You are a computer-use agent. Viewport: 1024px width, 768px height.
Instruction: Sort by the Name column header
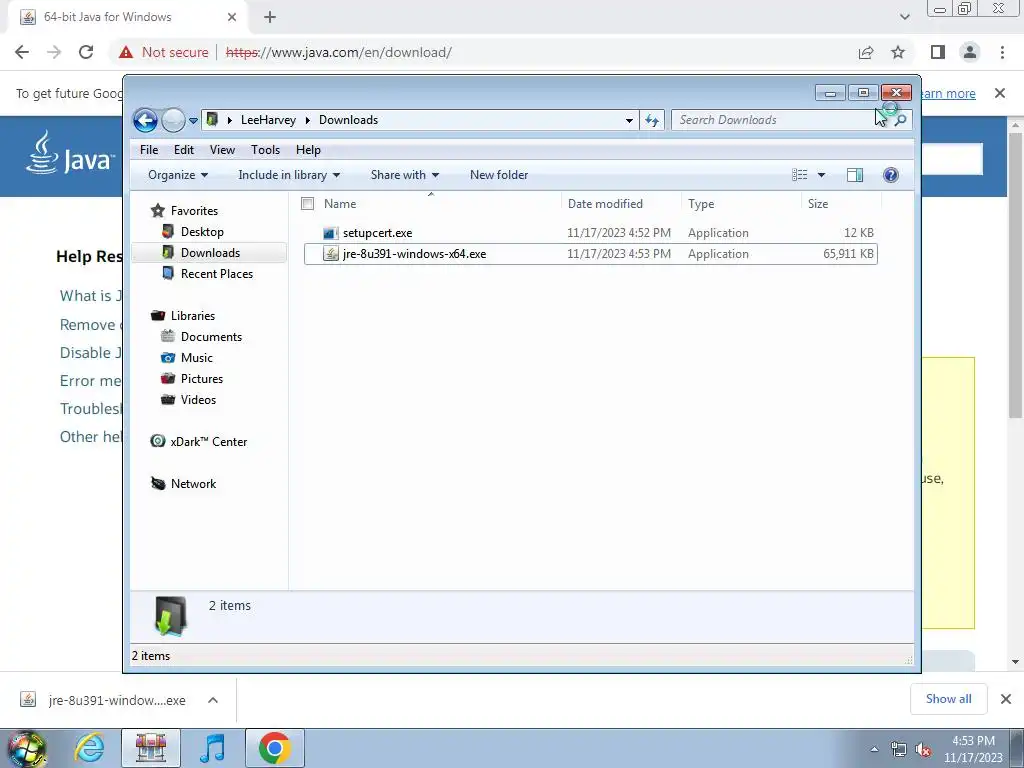340,204
